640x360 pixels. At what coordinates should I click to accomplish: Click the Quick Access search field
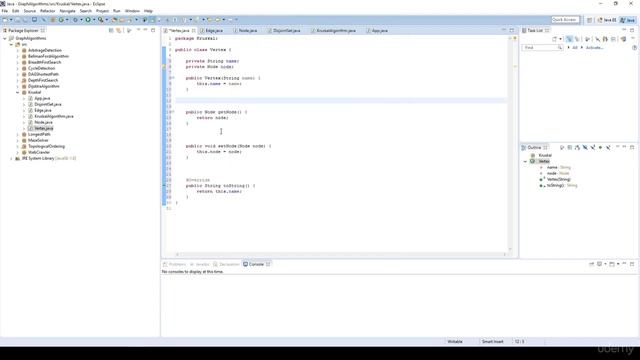(565, 20)
